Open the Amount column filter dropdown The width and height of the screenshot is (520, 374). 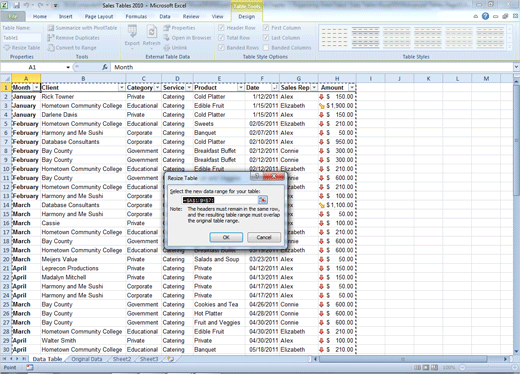click(x=352, y=88)
